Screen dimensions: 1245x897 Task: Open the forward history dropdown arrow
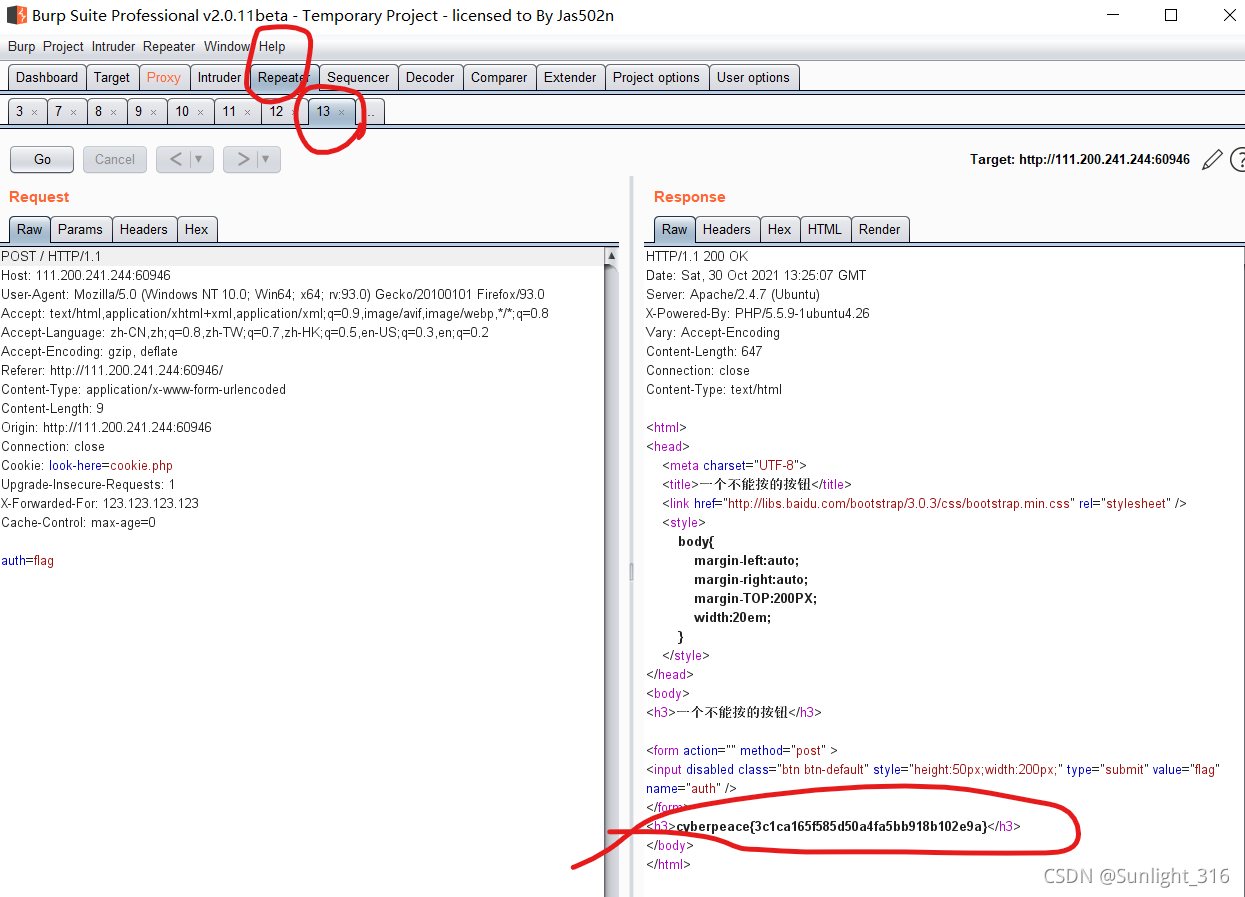(x=266, y=159)
